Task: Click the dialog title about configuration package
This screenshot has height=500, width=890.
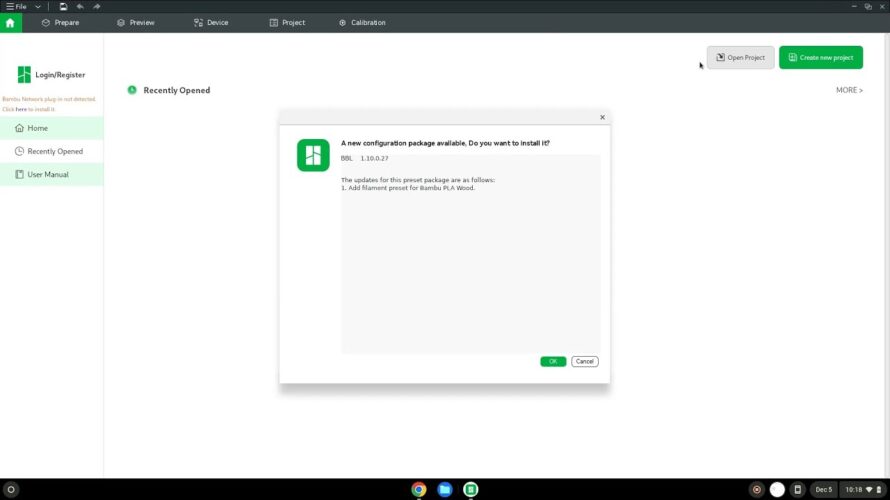Action: click(445, 143)
